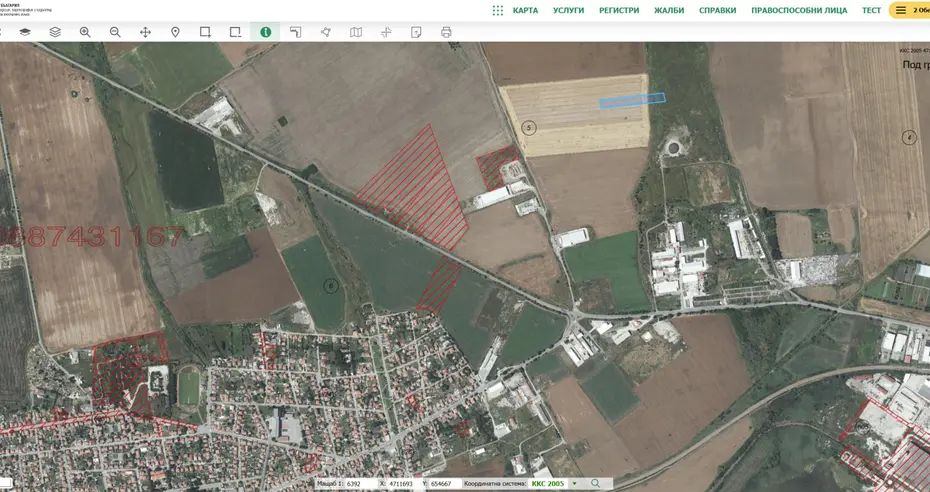Select the location pin marker tool
The image size is (930, 492).
pyautogui.click(x=175, y=32)
